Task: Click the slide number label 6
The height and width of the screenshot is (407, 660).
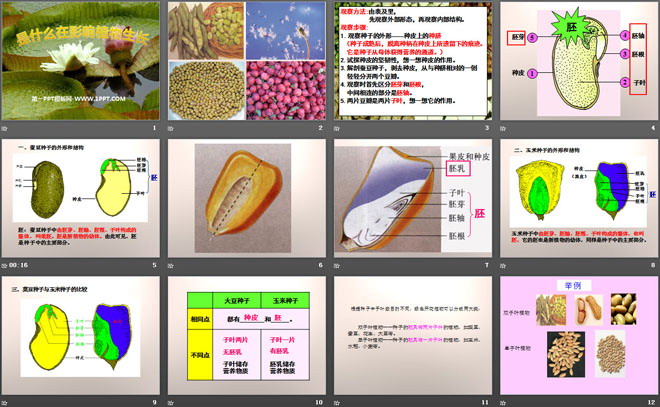Action: pyautogui.click(x=321, y=265)
